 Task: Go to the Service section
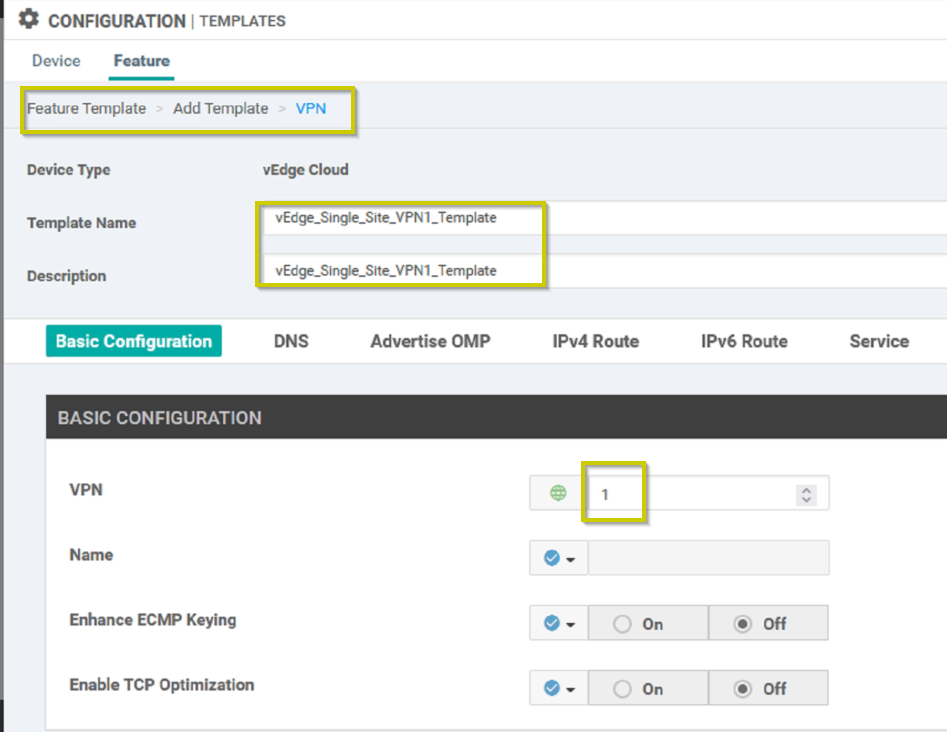point(879,341)
